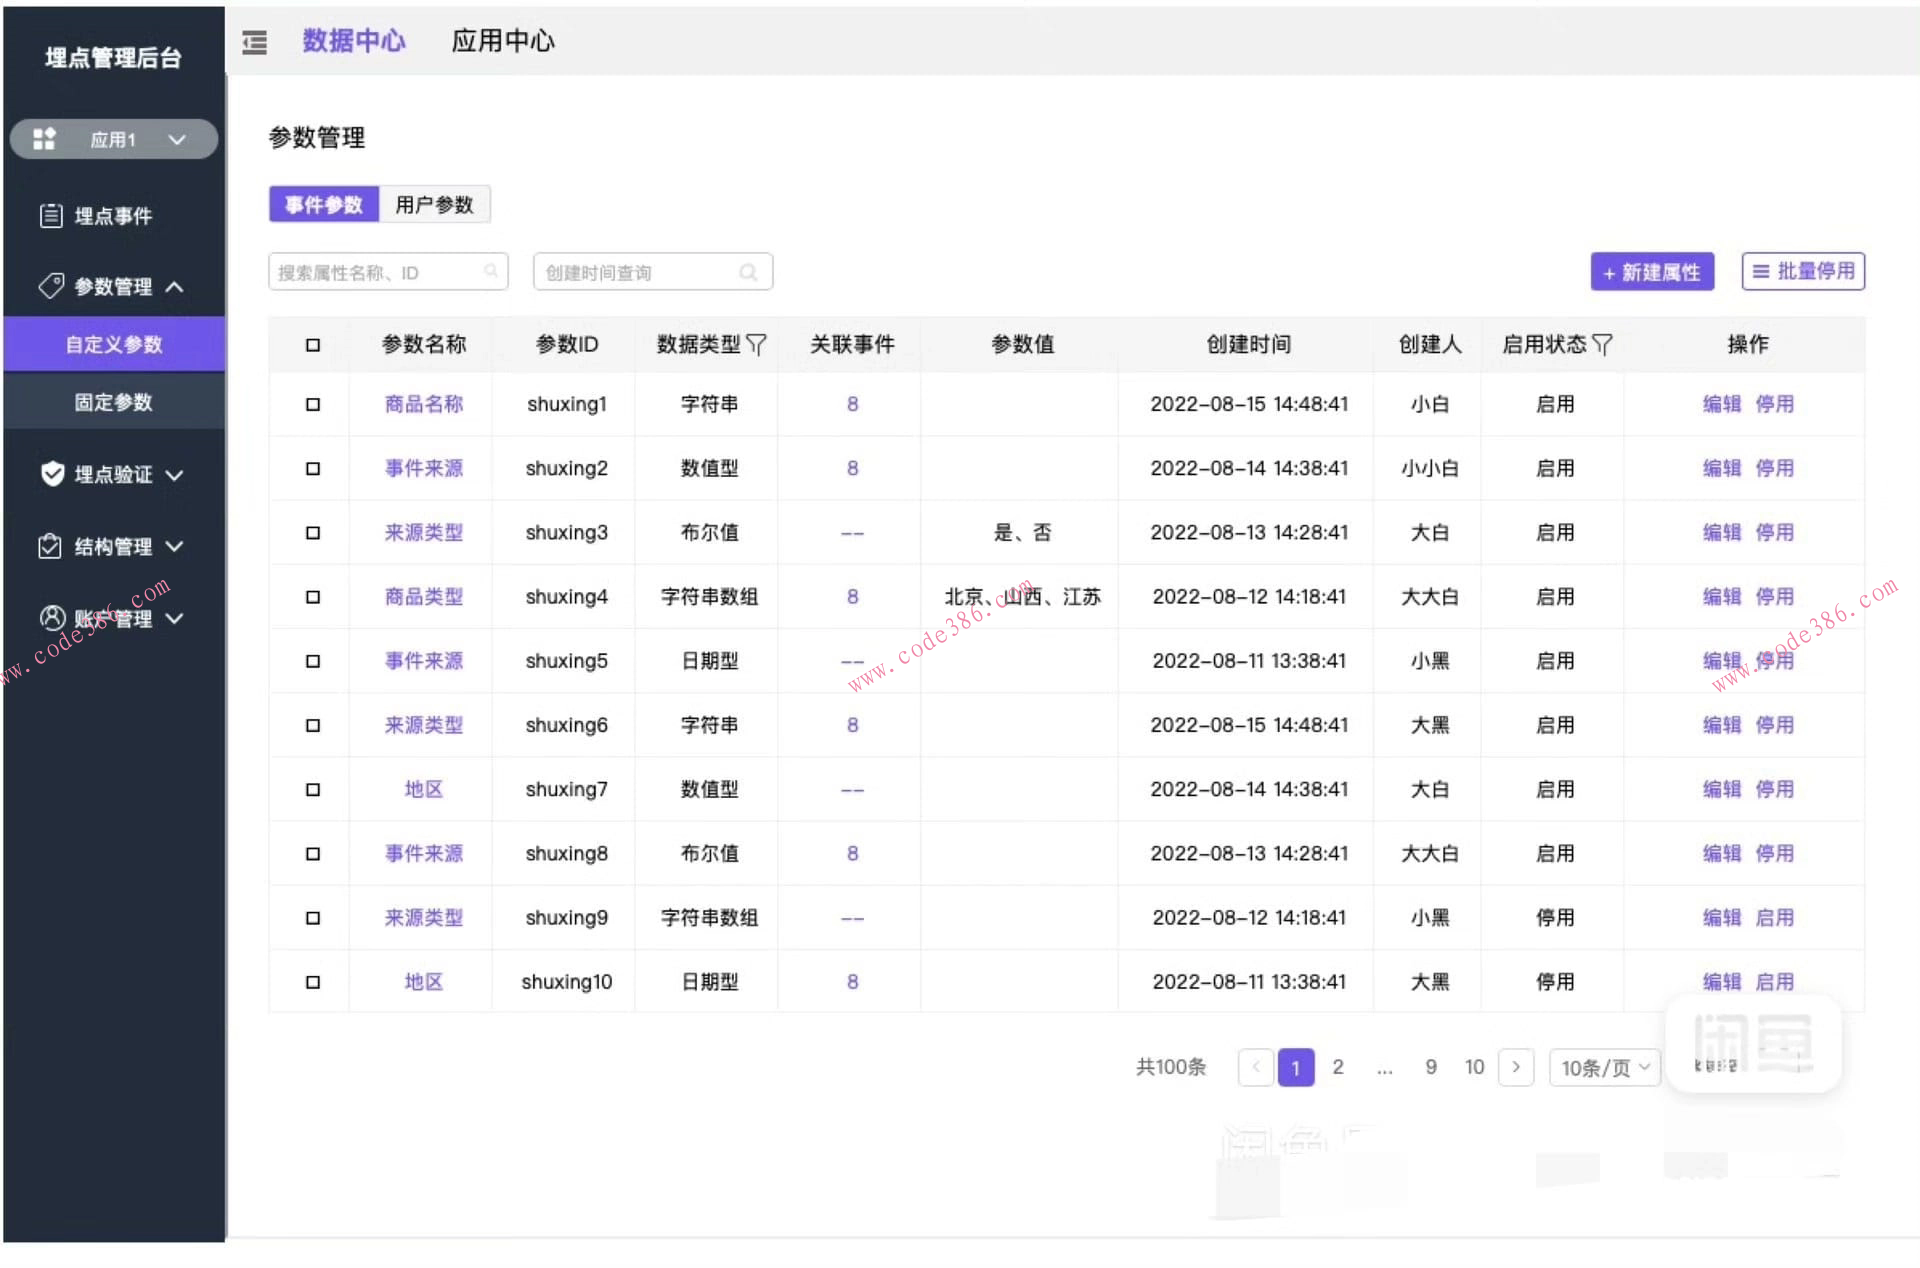The image size is (1920, 1268).
Task: Open the 应用中心 menu item
Action: point(503,41)
